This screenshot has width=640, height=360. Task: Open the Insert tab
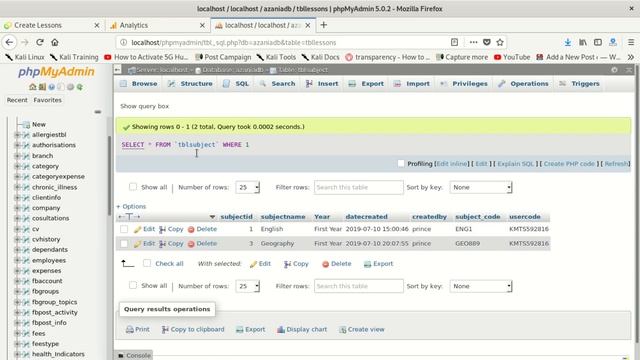[x=322, y=84]
